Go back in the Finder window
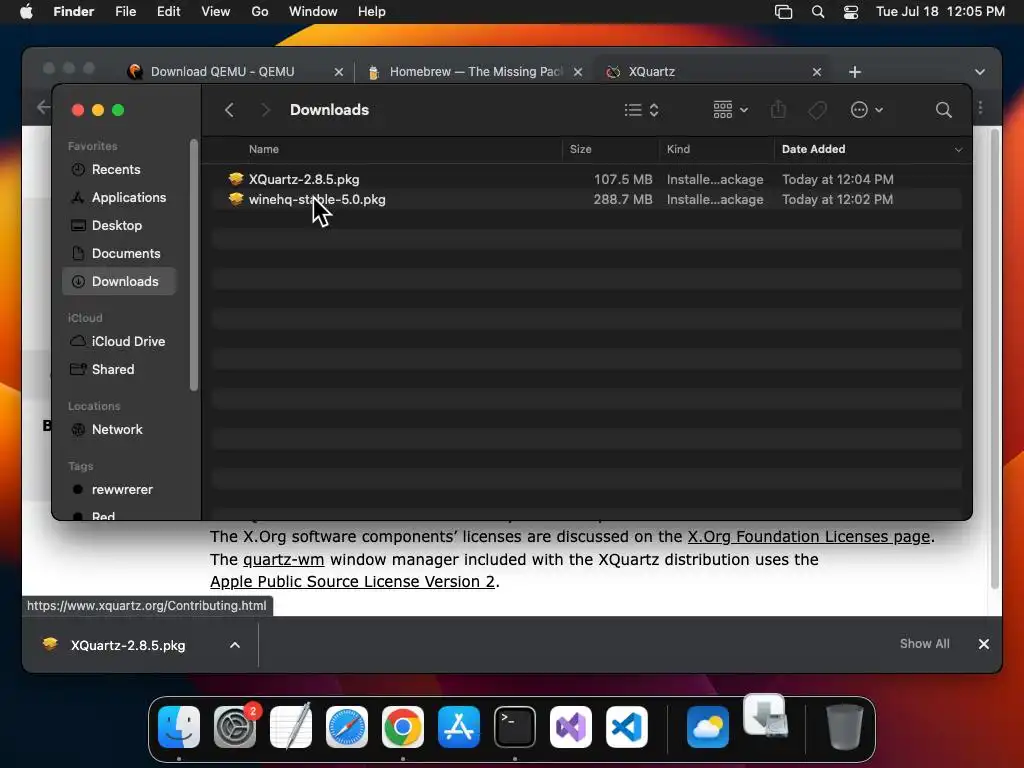This screenshot has width=1024, height=768. click(x=229, y=110)
